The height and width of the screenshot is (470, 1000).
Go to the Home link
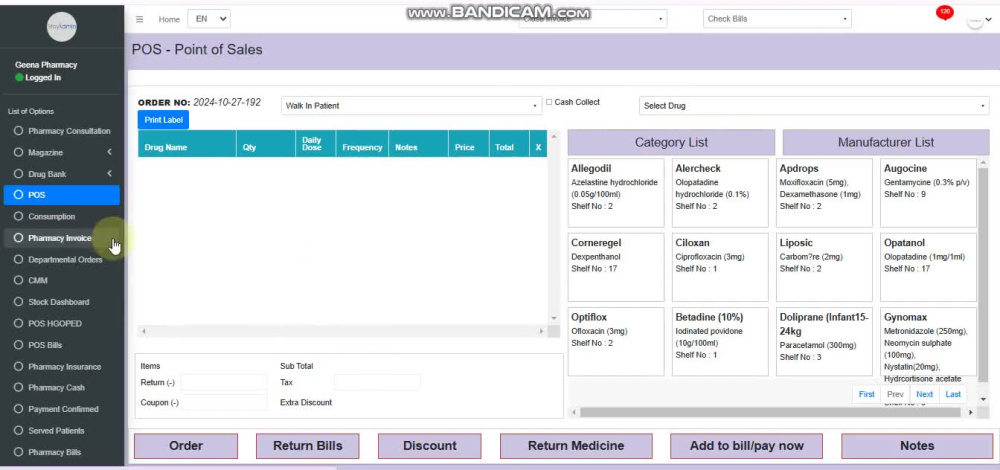tap(169, 19)
